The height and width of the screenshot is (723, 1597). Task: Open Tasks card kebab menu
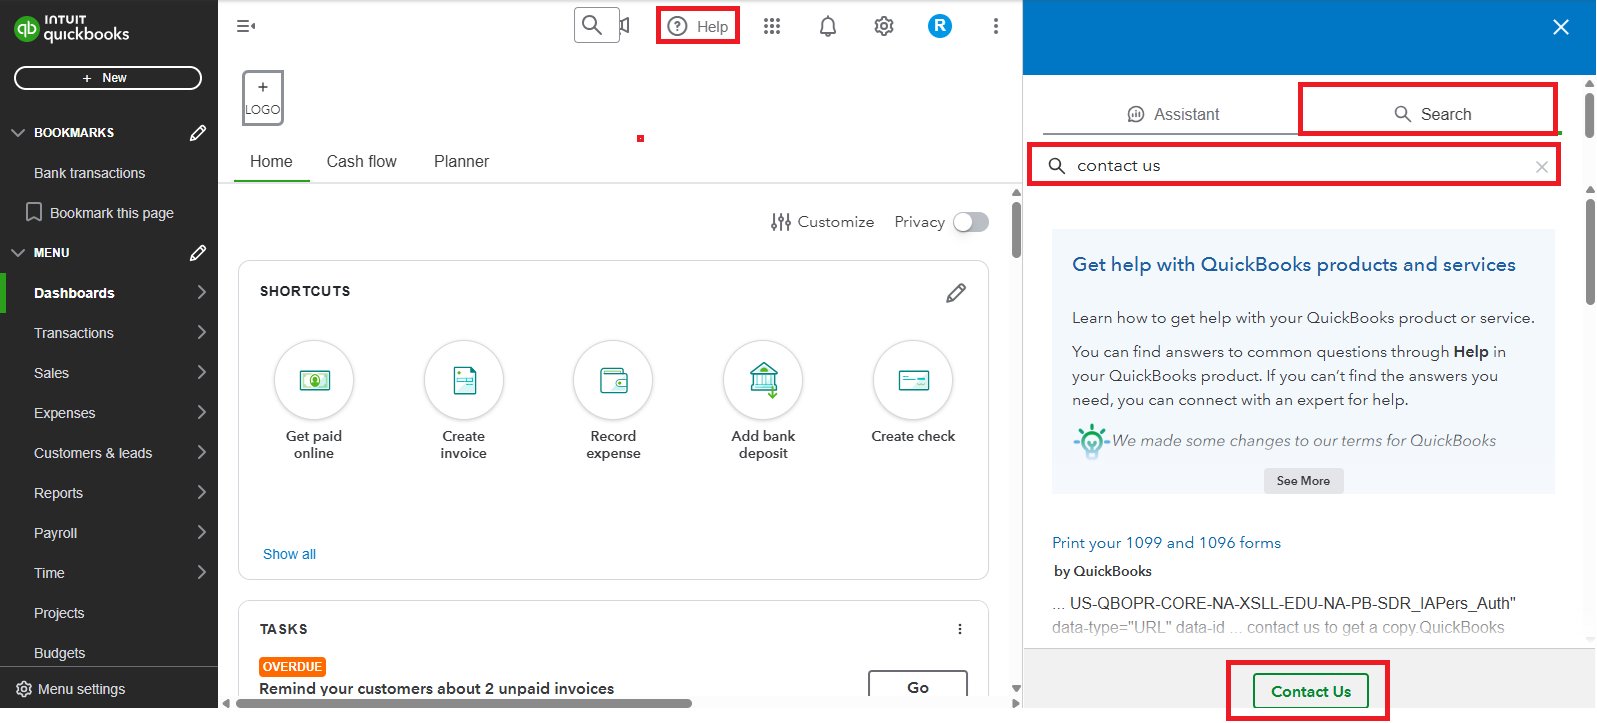point(960,629)
